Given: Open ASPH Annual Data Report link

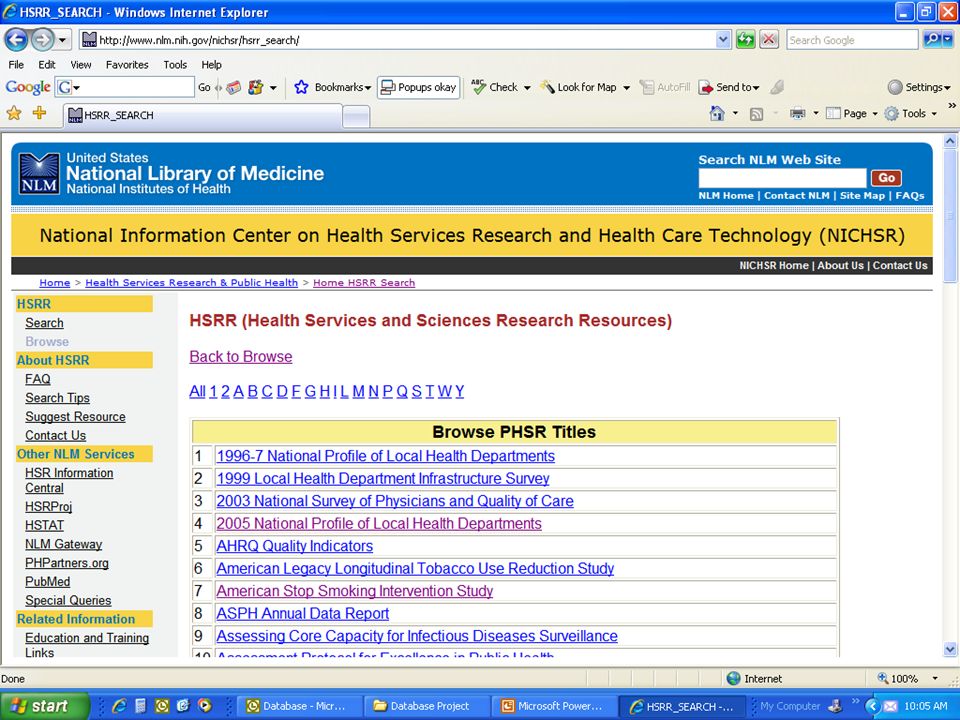Looking at the screenshot, I should (x=302, y=613).
